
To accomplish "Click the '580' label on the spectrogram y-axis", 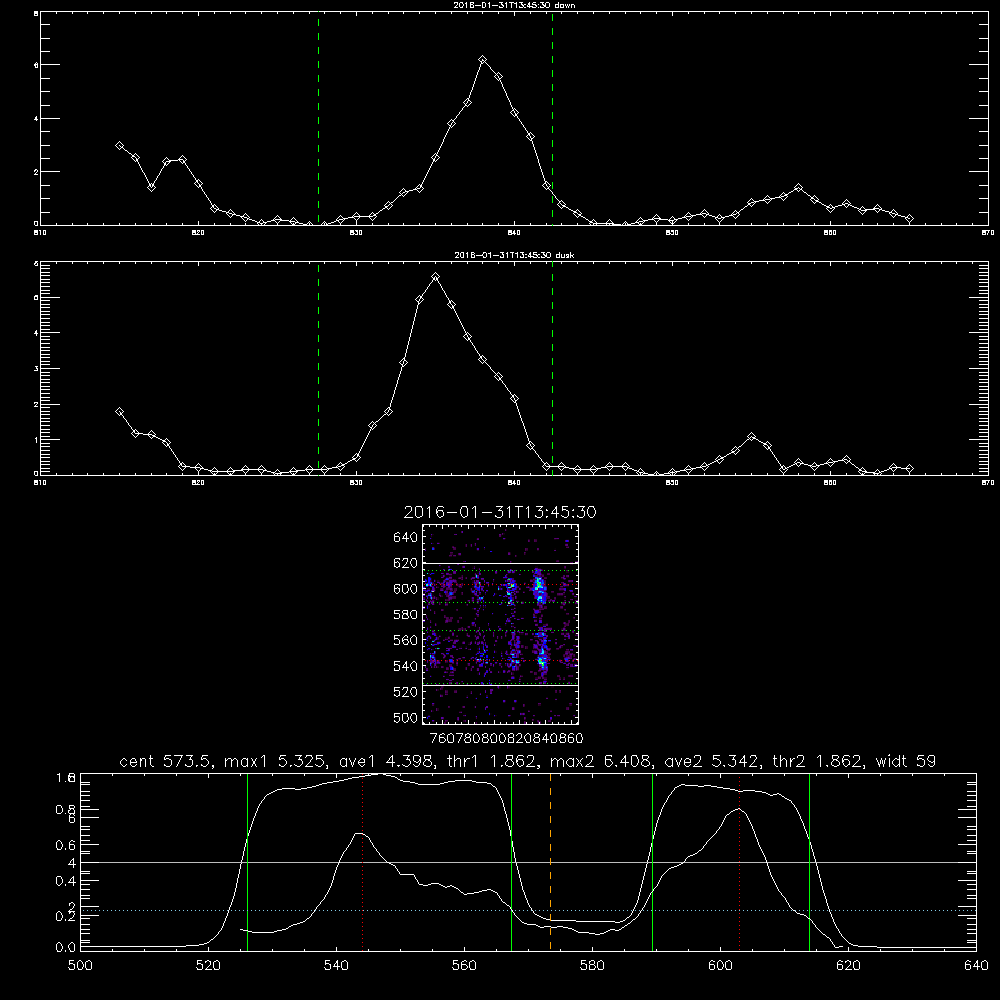I will point(406,615).
